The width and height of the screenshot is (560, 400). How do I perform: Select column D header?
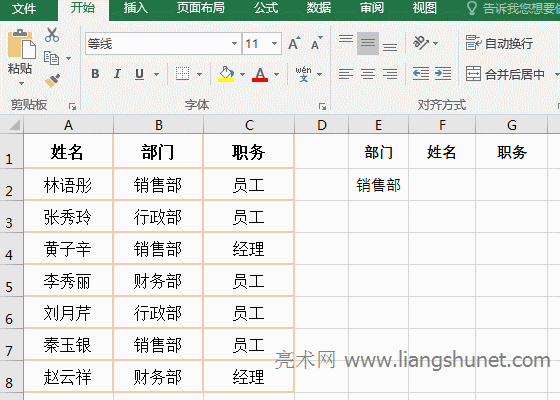(322, 125)
